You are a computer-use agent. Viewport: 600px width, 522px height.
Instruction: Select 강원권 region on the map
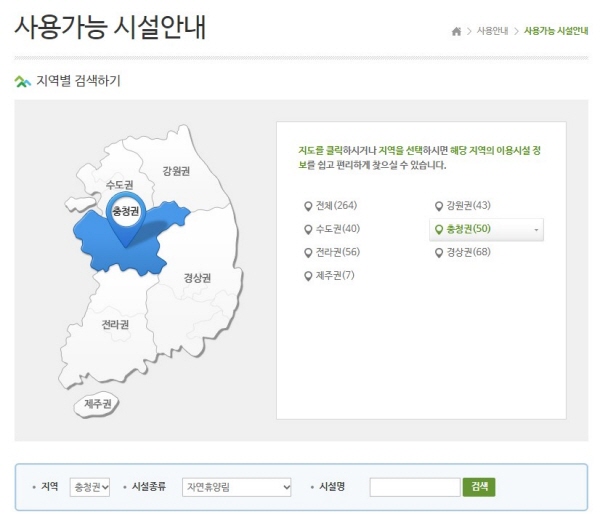(176, 171)
